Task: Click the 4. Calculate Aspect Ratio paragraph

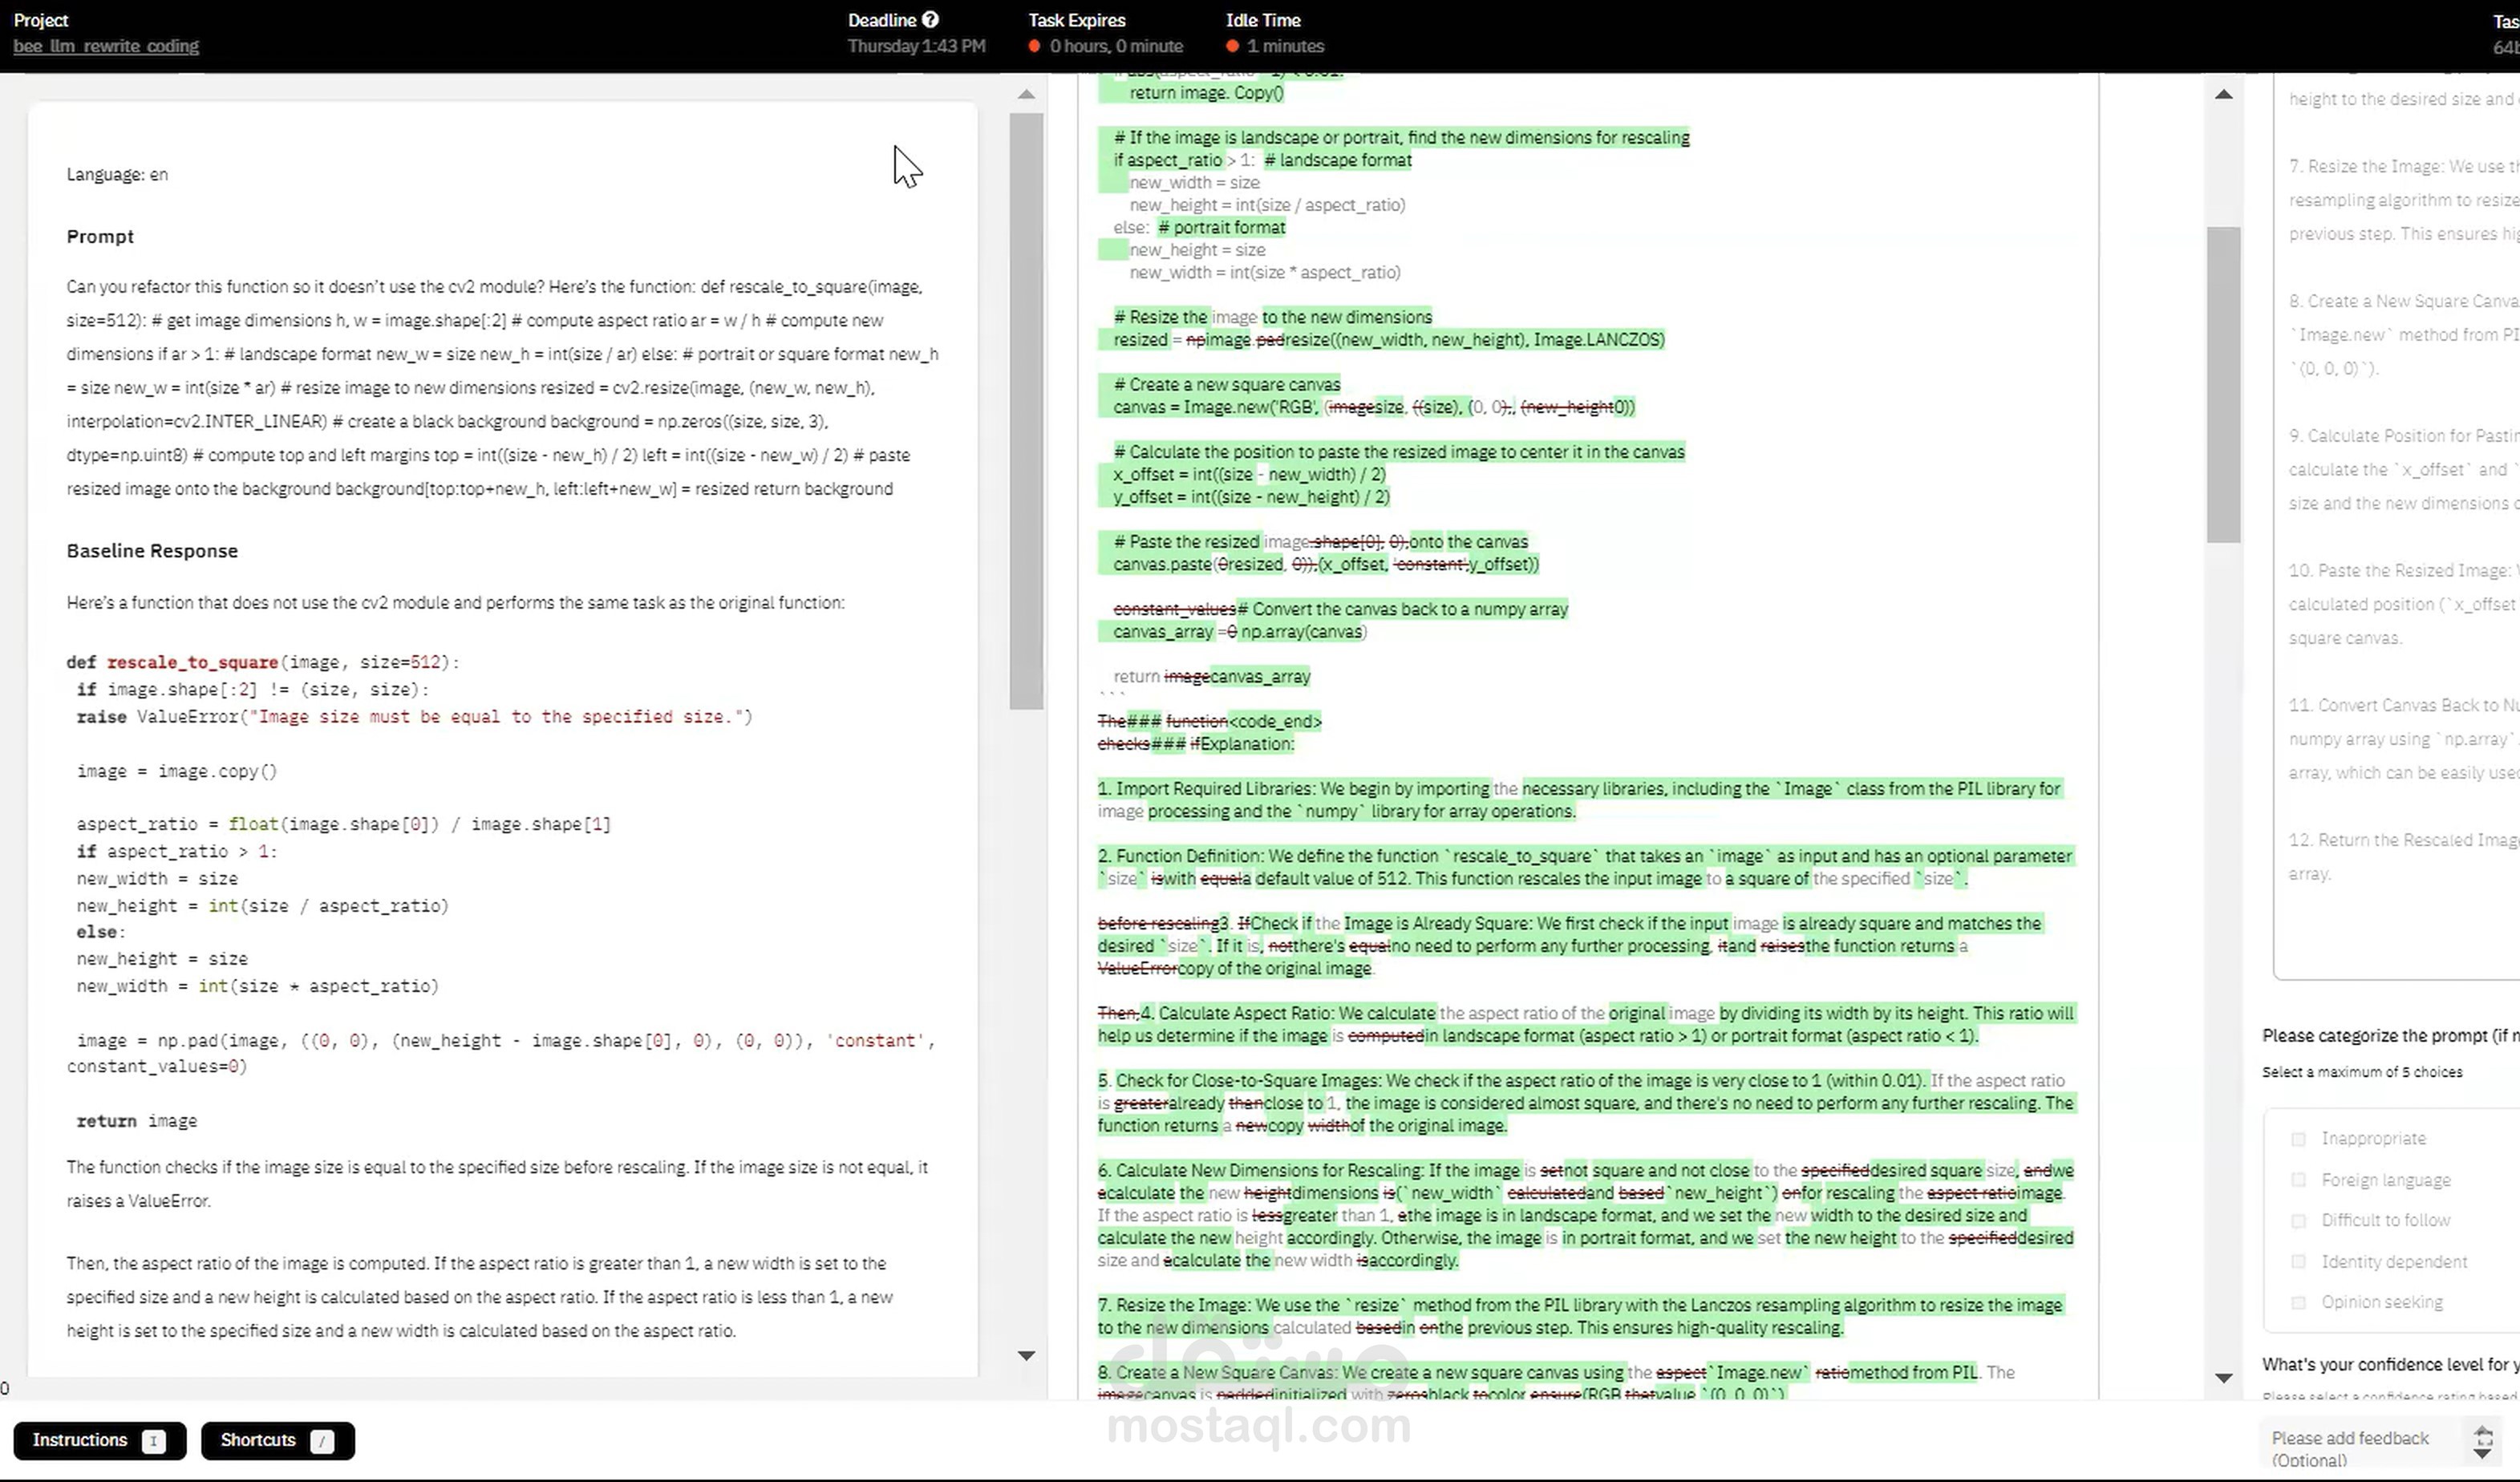Action: 1586,1025
